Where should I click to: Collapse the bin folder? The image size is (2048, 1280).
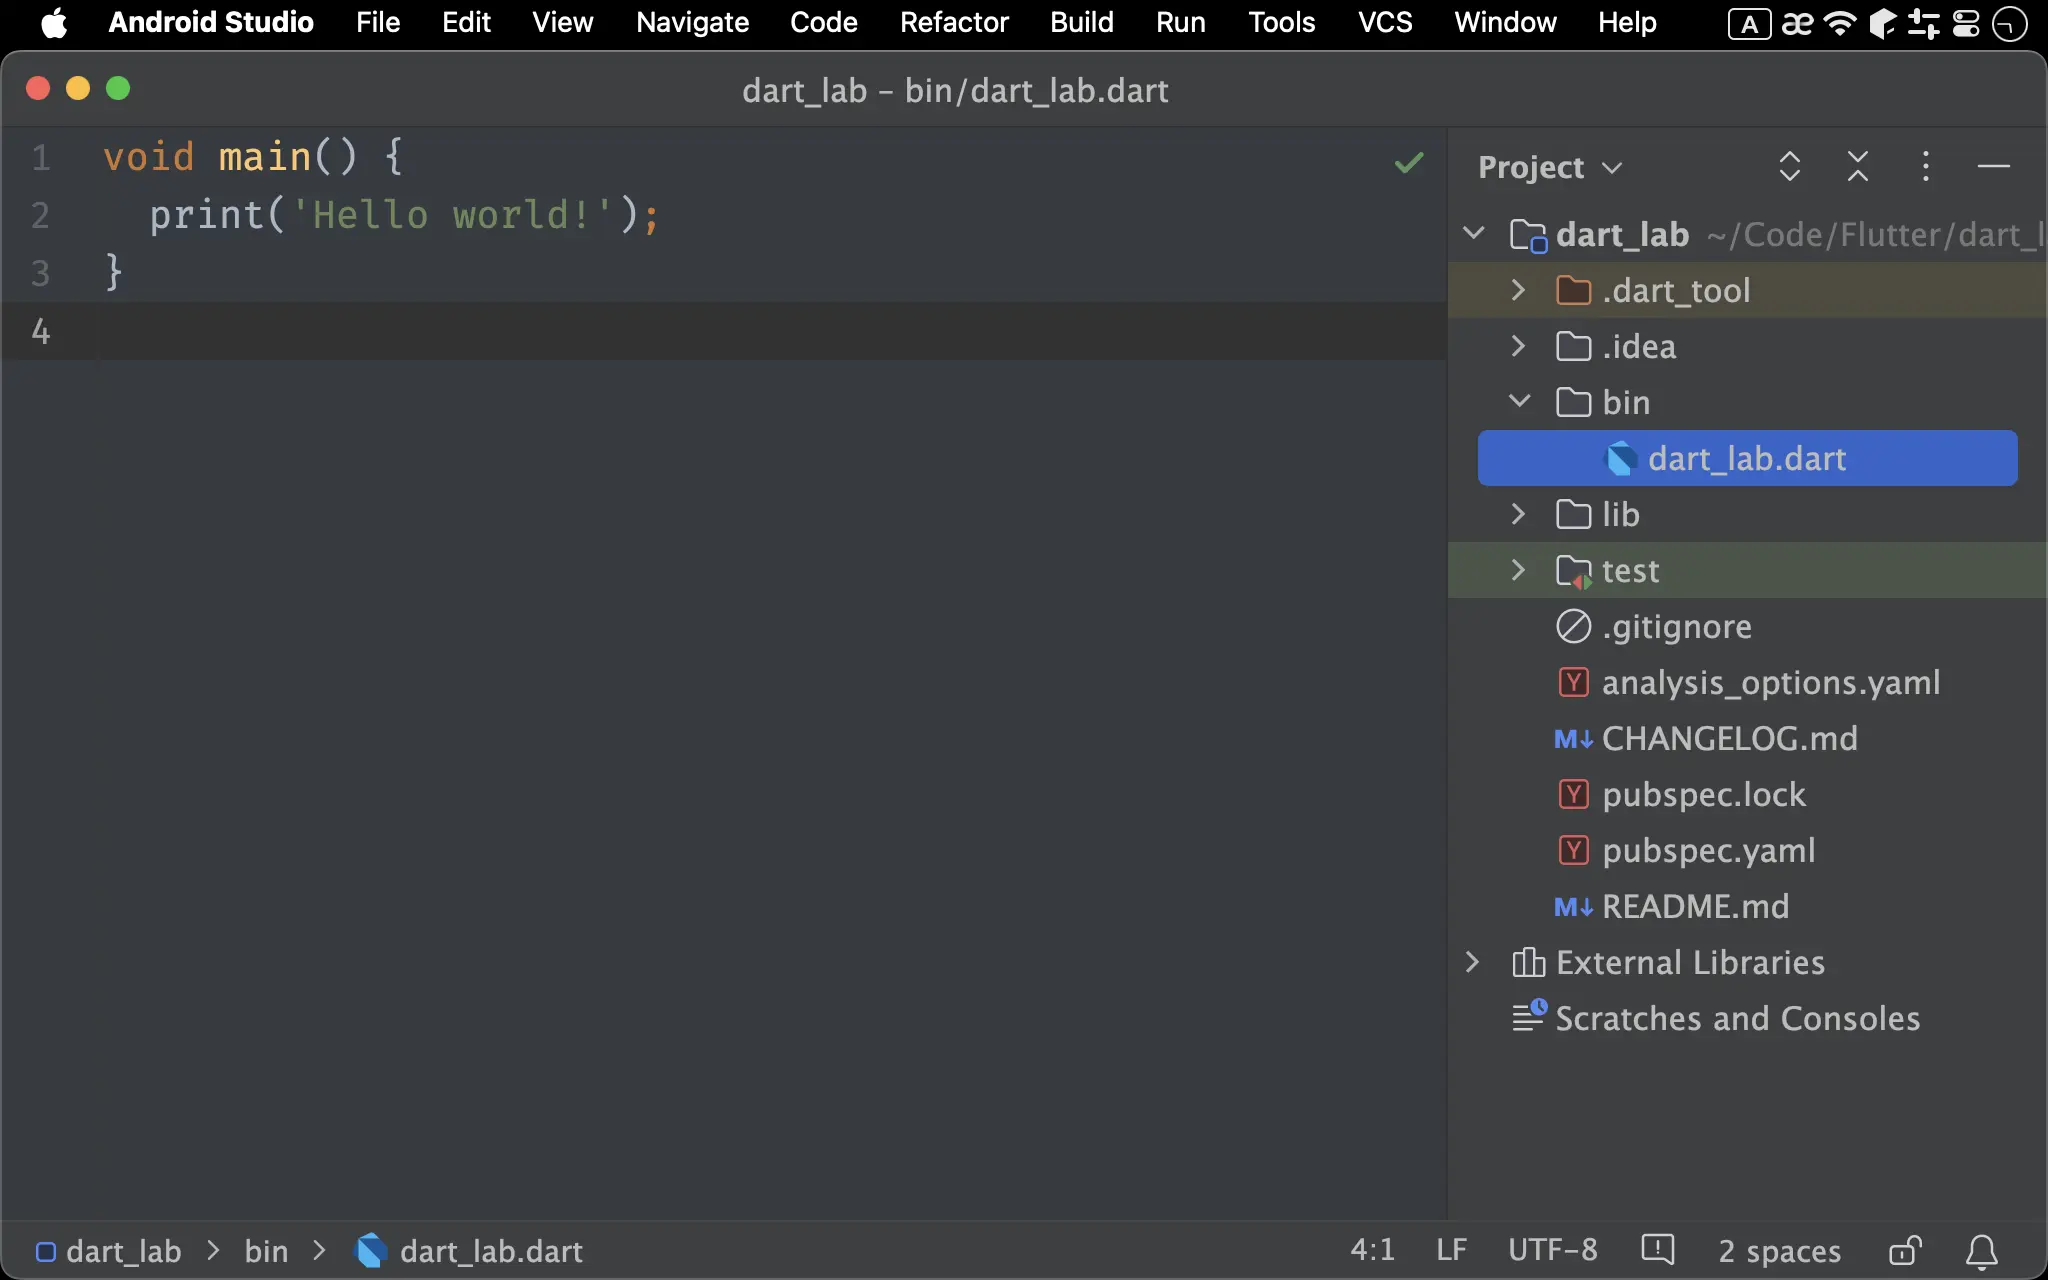1519,402
